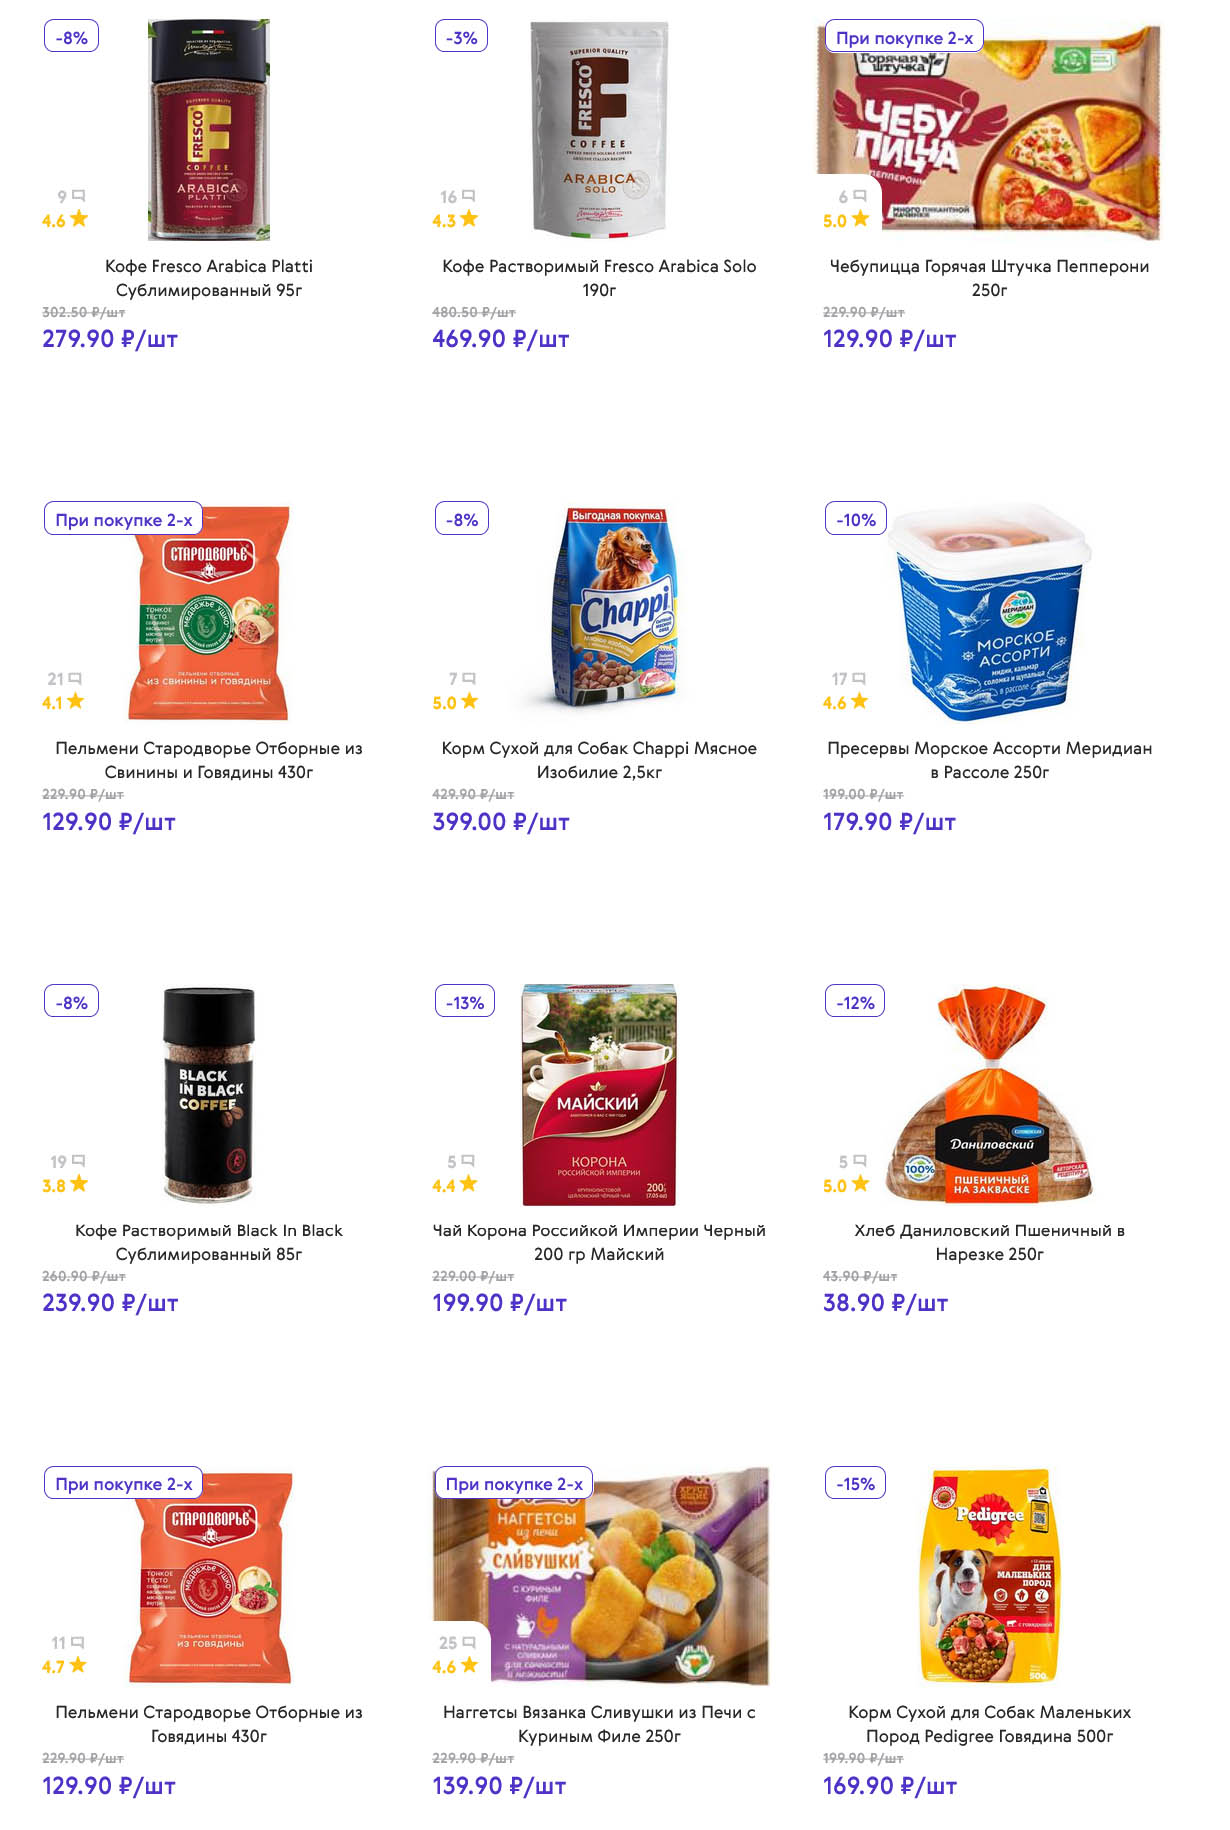Image resolution: width=1230 pixels, height=1830 pixels.
Task: Click the rating star on Chappi dog food
Action: pos(469,702)
